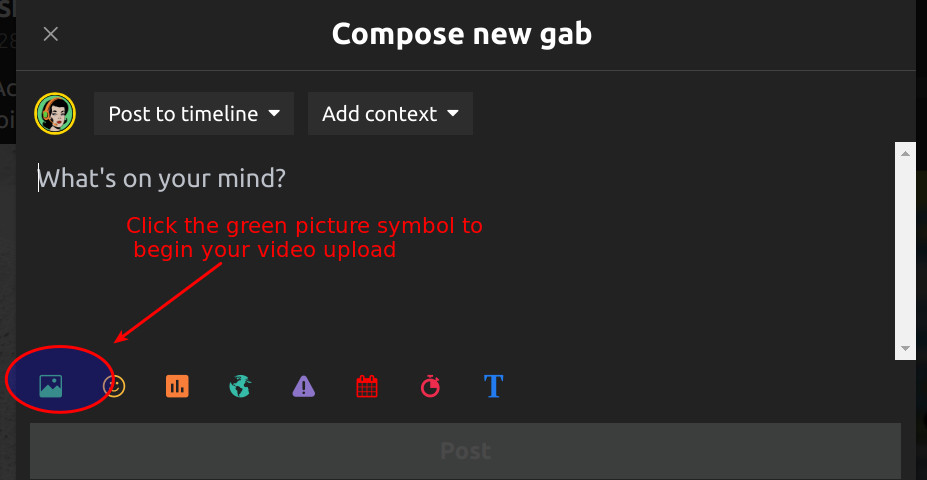Click the caret arrow beside "Add context"
The width and height of the screenshot is (927, 480).
(453, 114)
